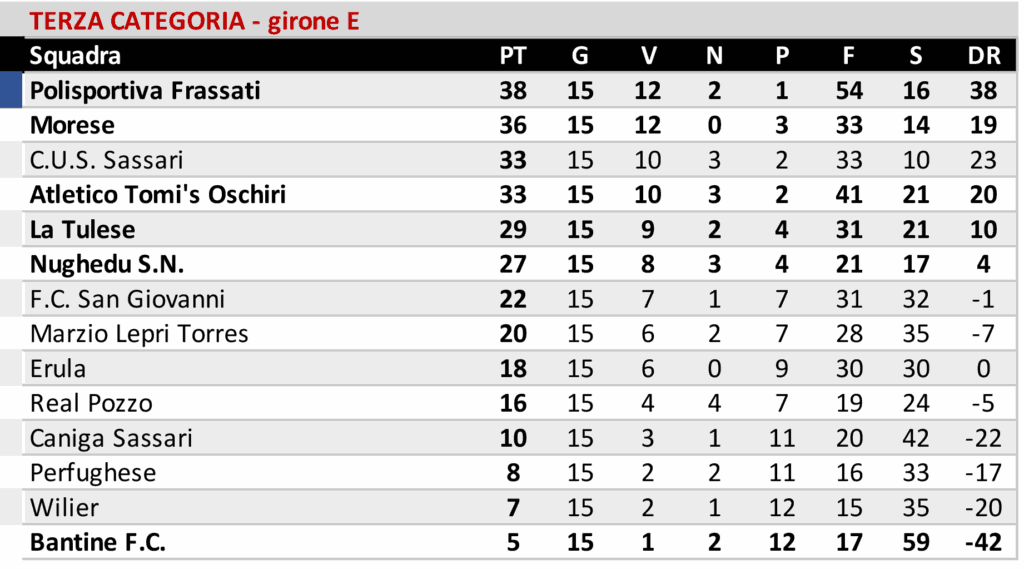Select the Morese team row name
Screen dimensions: 1024x569
[x=72, y=125]
